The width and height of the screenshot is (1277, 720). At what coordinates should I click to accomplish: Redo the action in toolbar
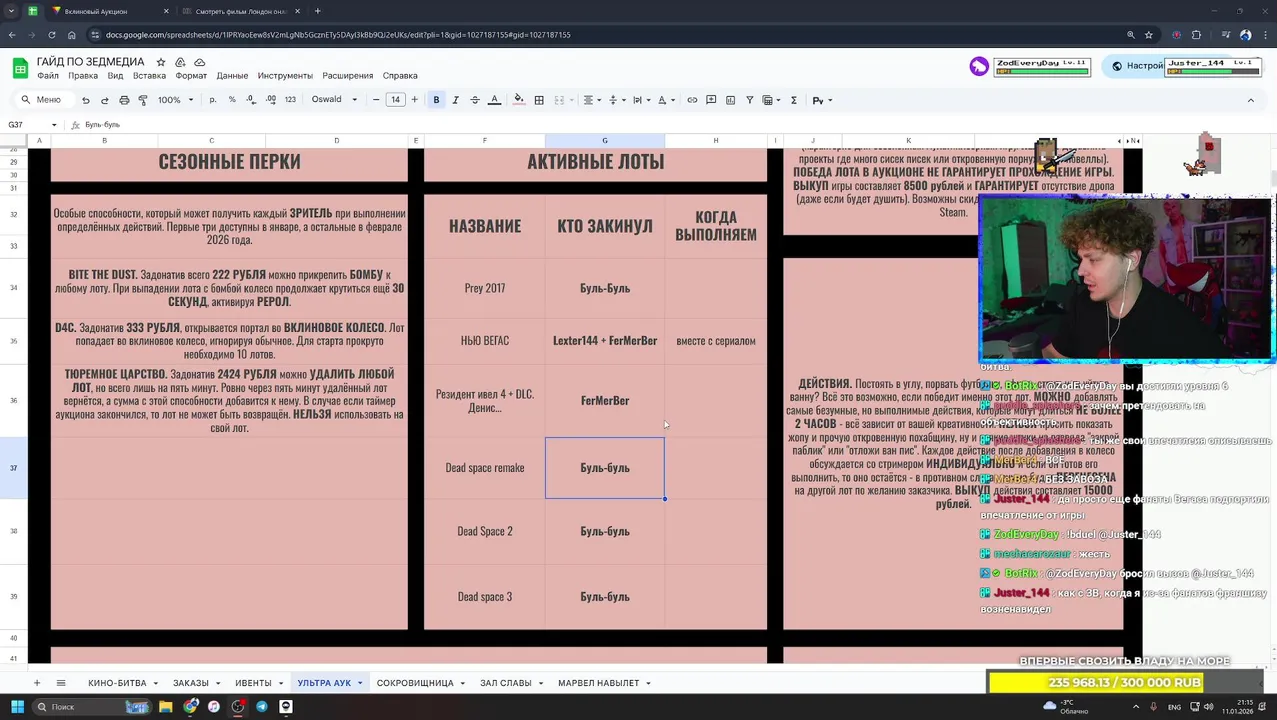point(104,100)
